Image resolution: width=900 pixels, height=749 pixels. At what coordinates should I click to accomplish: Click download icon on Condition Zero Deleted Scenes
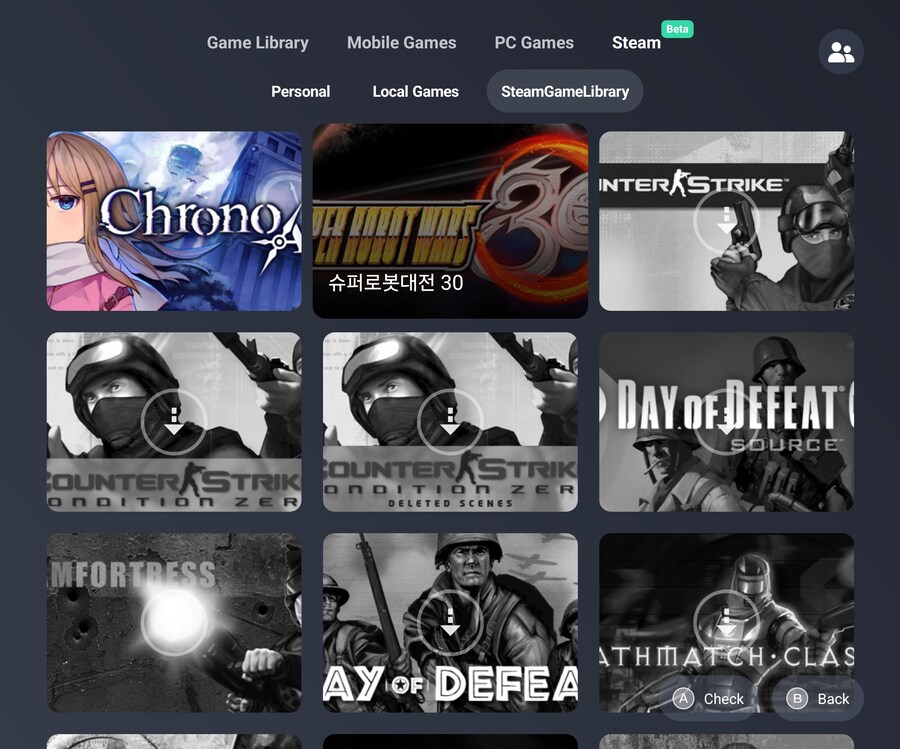coord(450,422)
